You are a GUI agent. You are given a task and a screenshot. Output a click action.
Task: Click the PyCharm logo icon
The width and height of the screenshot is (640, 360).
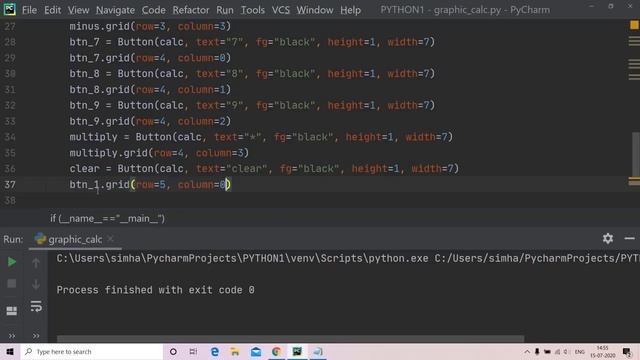click(x=9, y=9)
